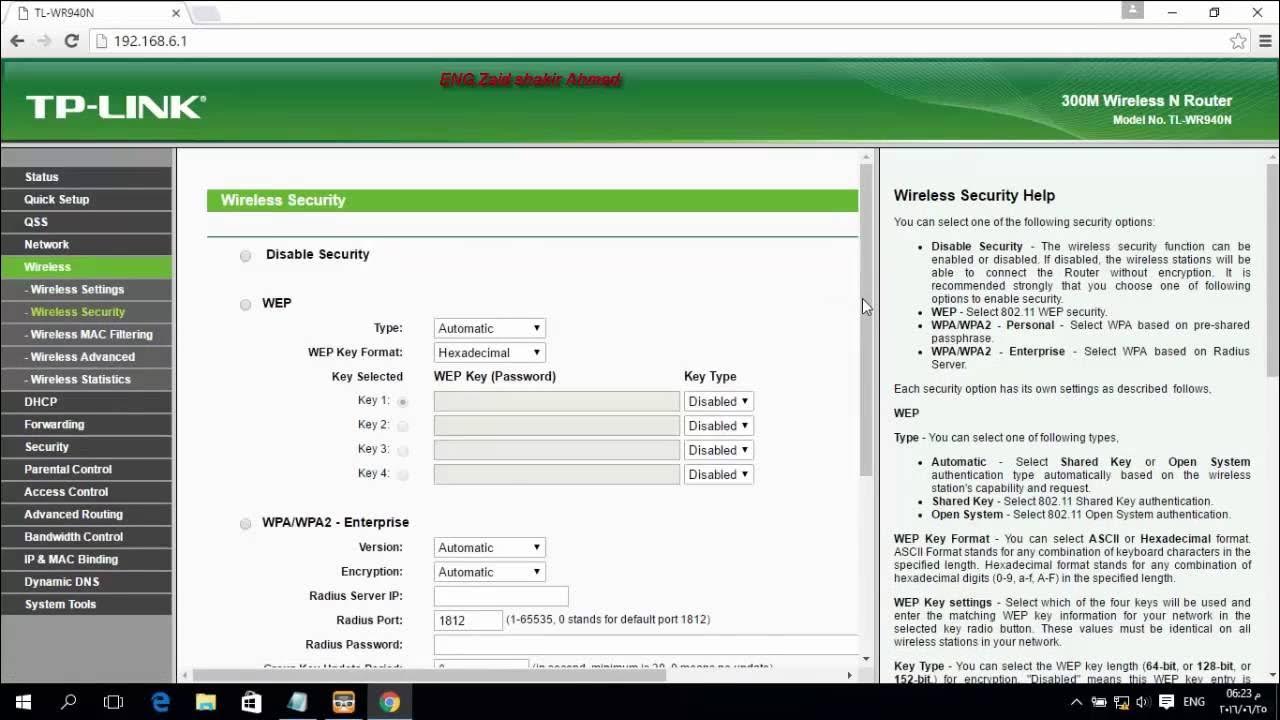Open volume control in tray

tap(1143, 702)
